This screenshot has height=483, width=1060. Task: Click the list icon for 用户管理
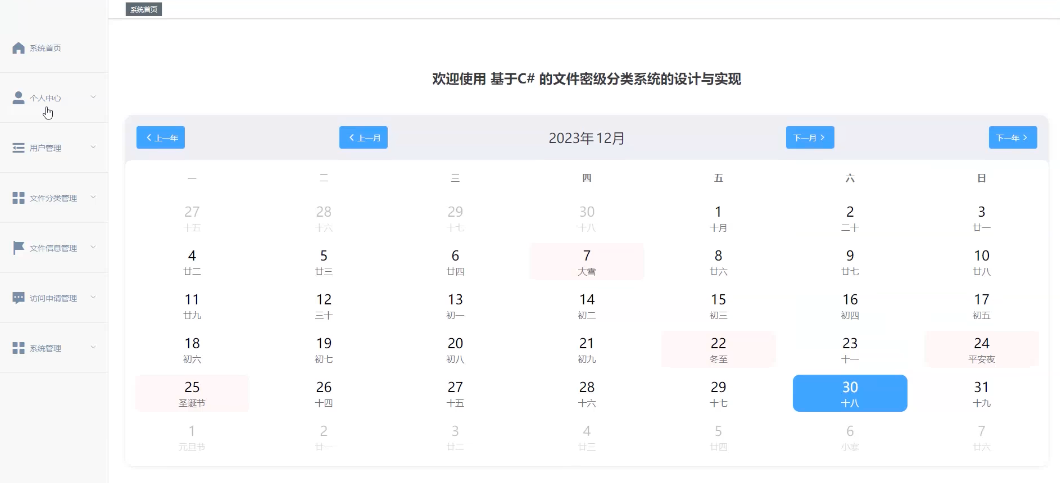click(19, 148)
